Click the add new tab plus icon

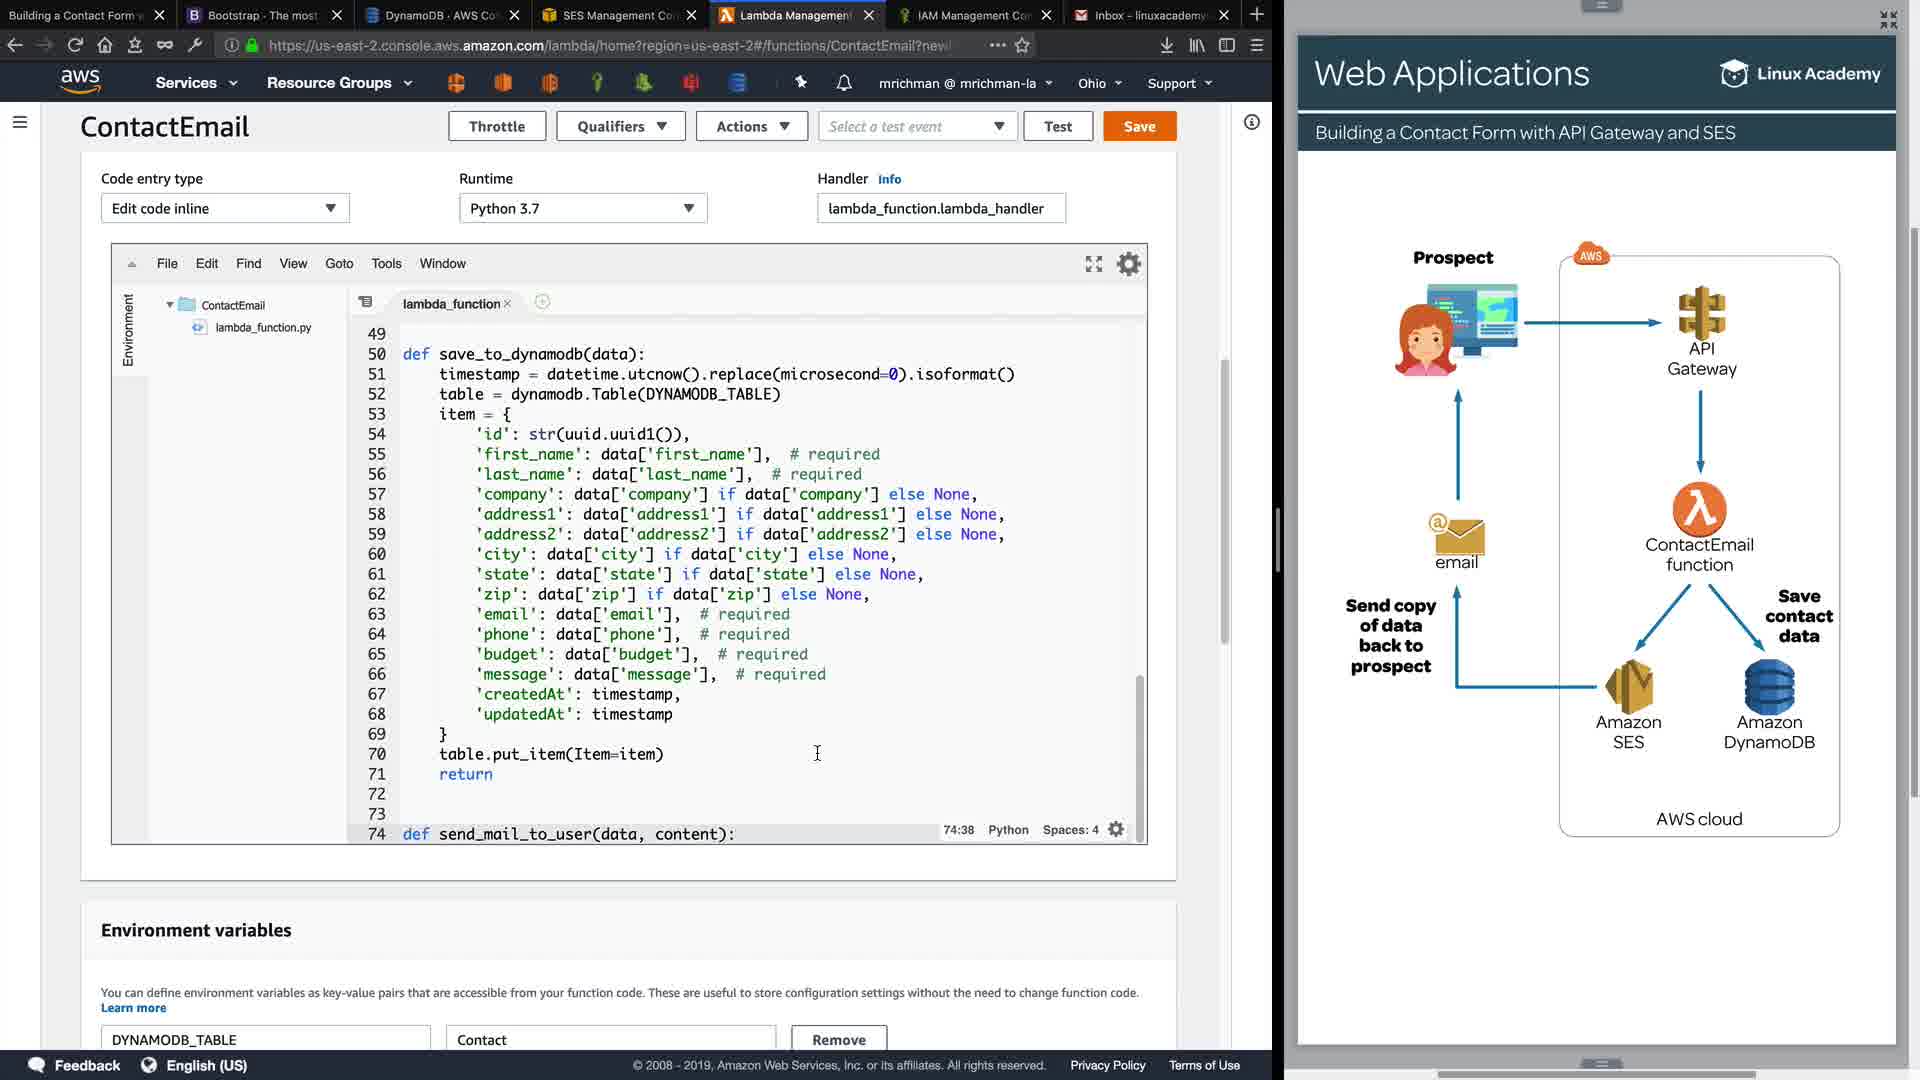click(542, 302)
